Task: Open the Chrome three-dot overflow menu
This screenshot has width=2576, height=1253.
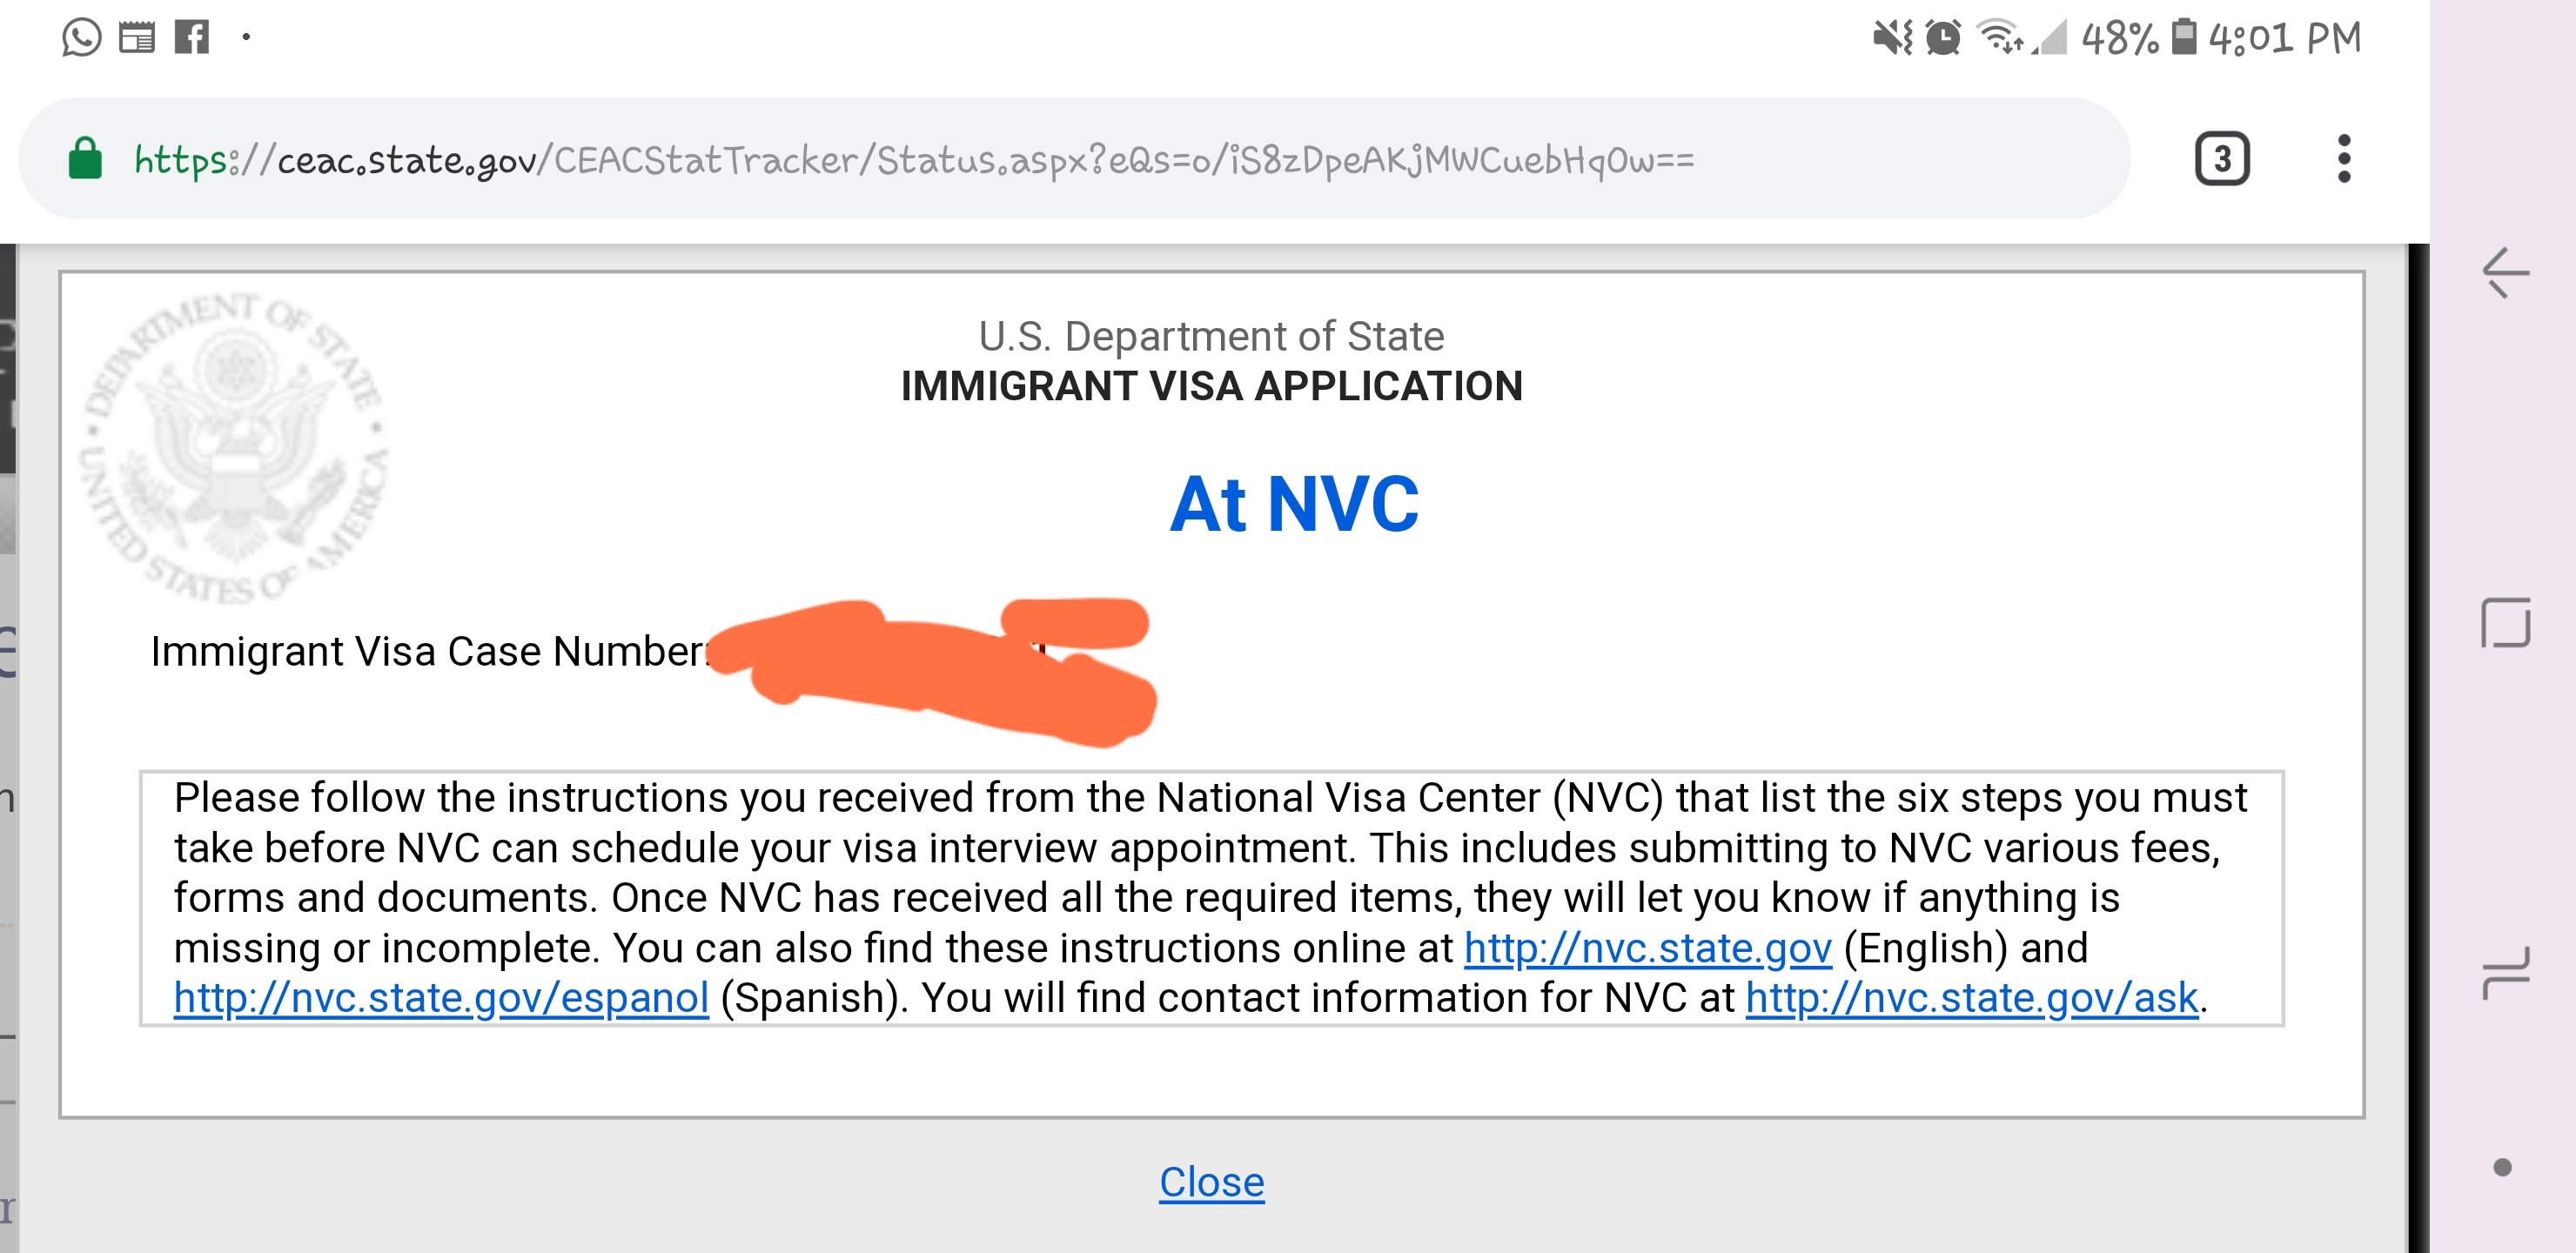Action: coord(2344,159)
